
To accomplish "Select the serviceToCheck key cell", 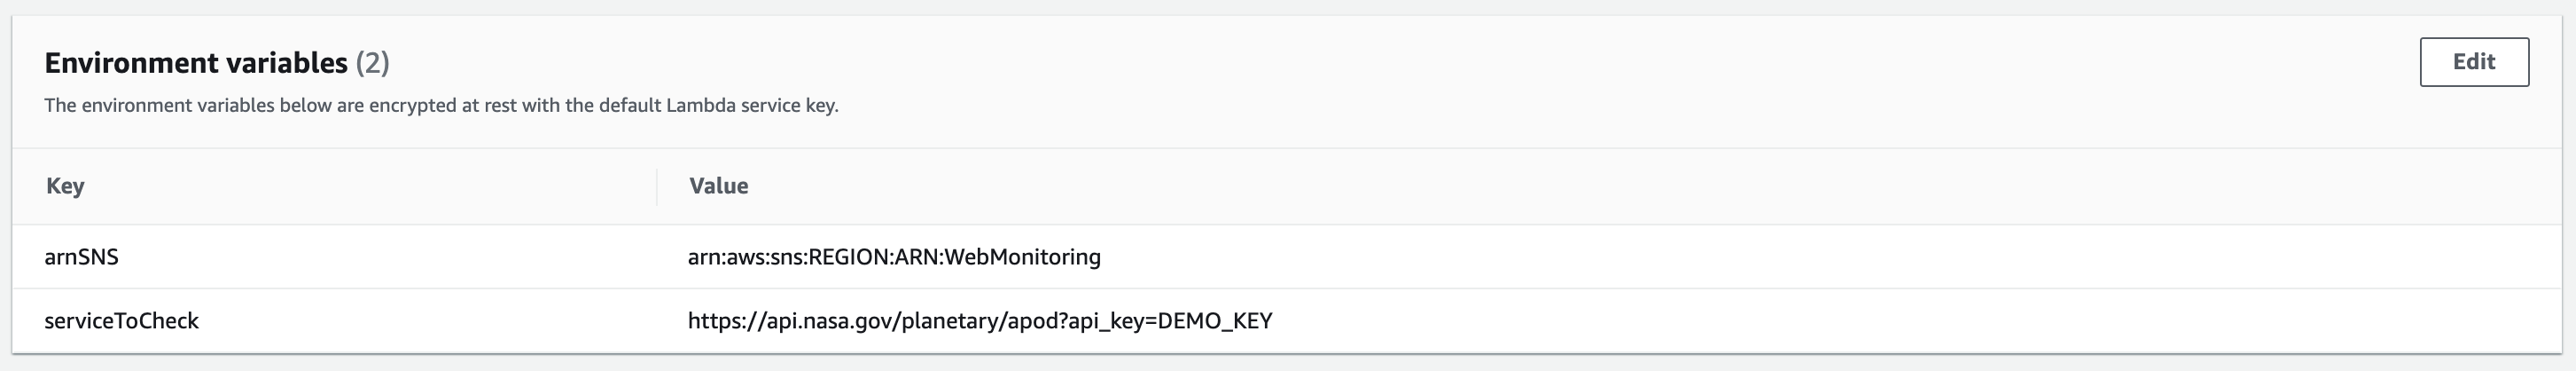I will (121, 321).
